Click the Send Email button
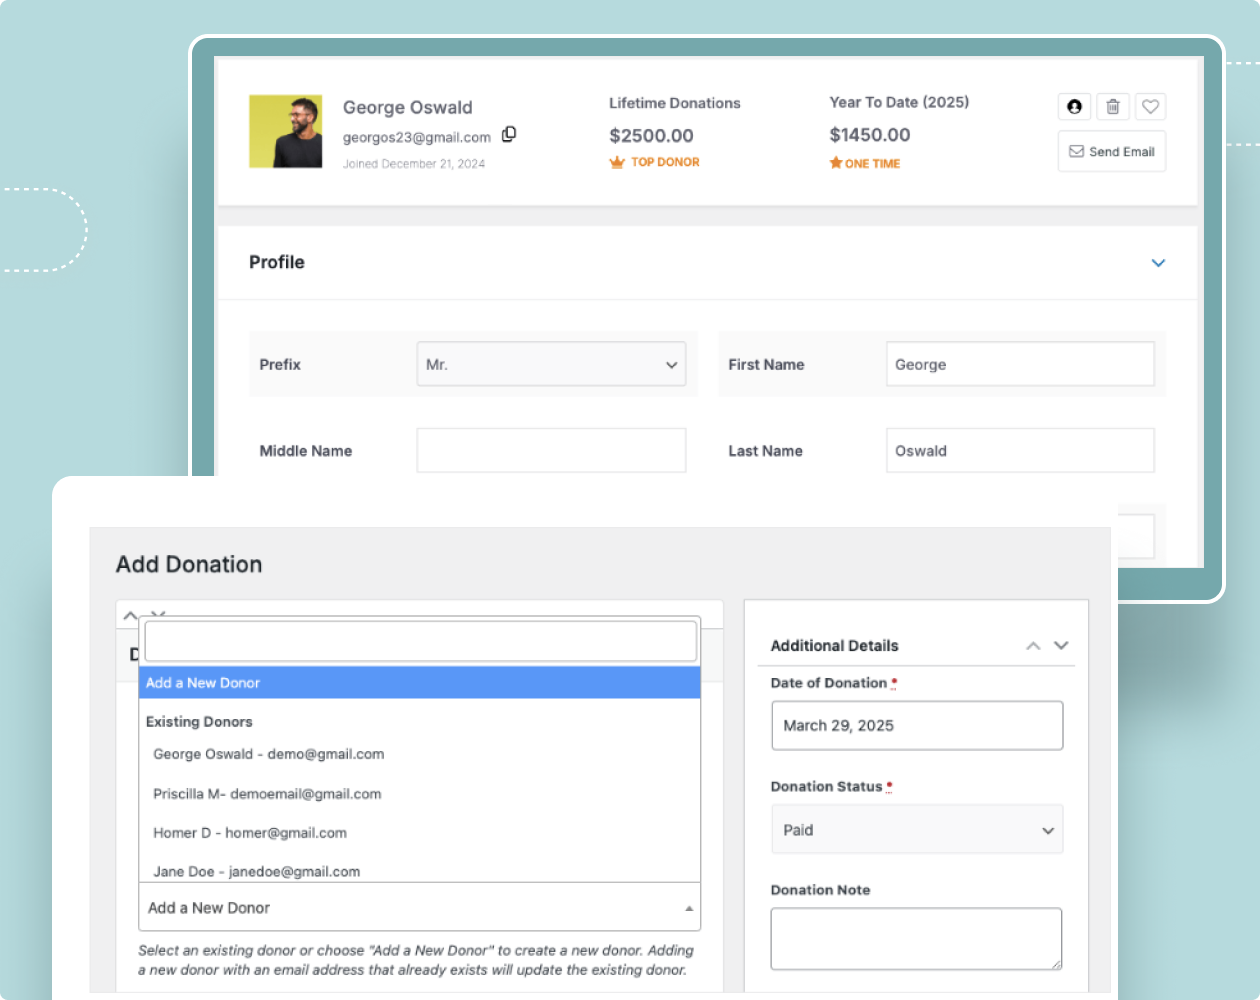This screenshot has height=1000, width=1260. click(1111, 151)
